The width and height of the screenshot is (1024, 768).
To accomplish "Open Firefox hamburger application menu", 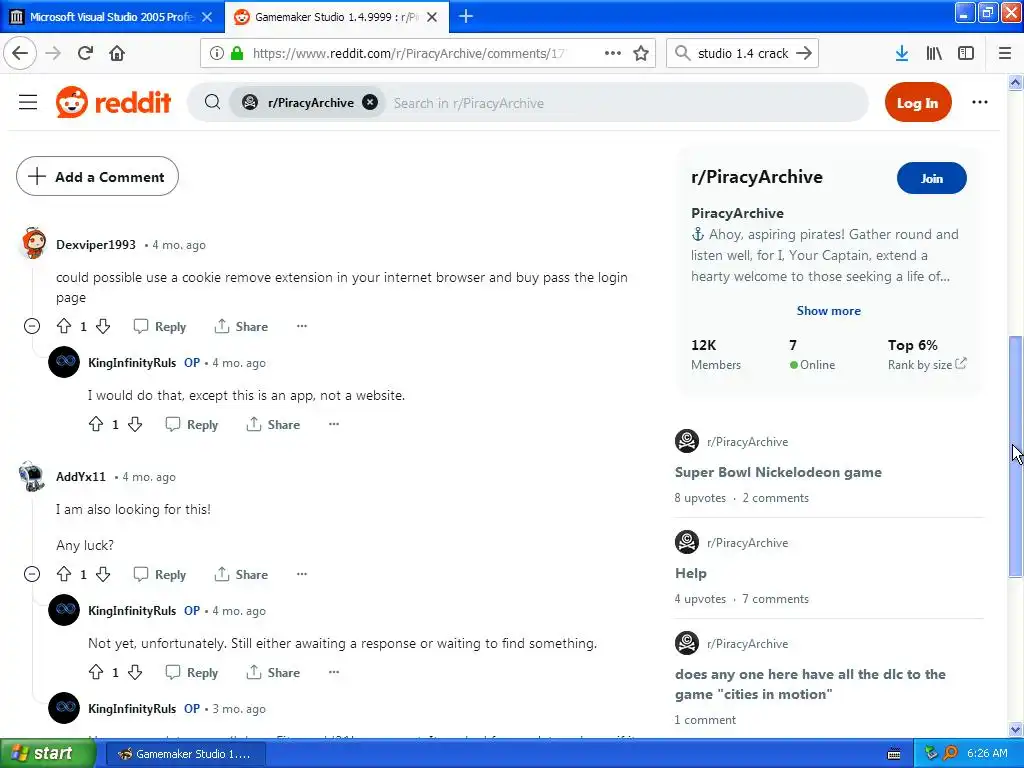I will [1005, 53].
